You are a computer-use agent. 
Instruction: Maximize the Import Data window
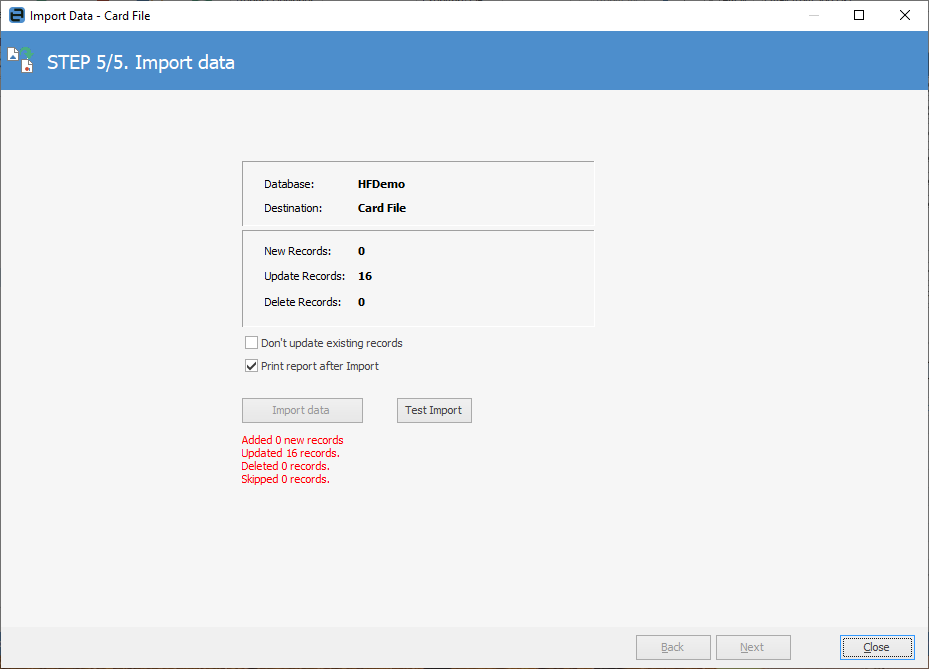[859, 15]
